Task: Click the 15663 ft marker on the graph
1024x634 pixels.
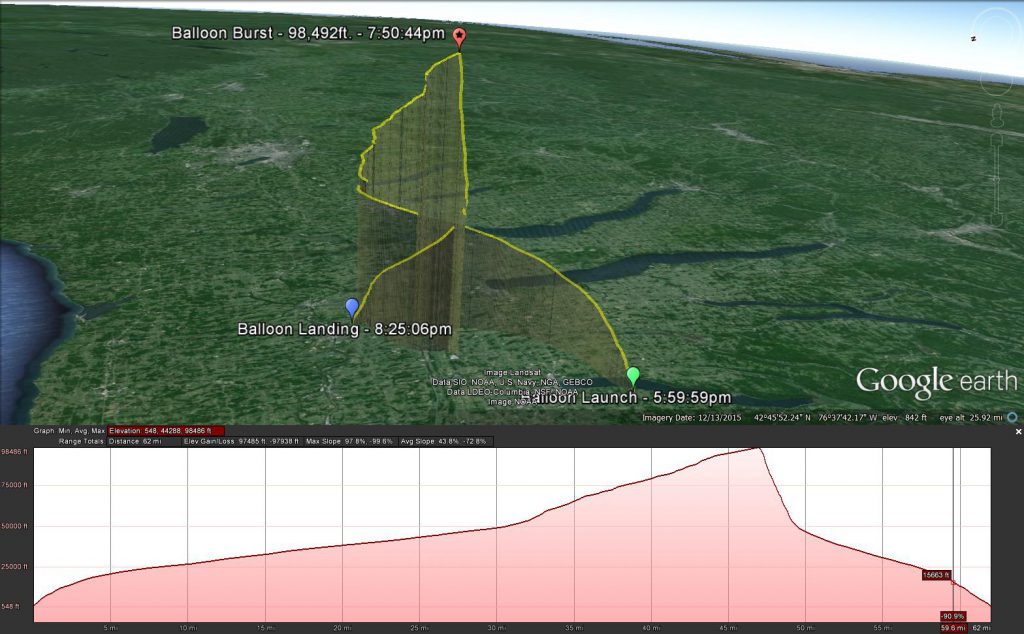Action: tap(937, 575)
